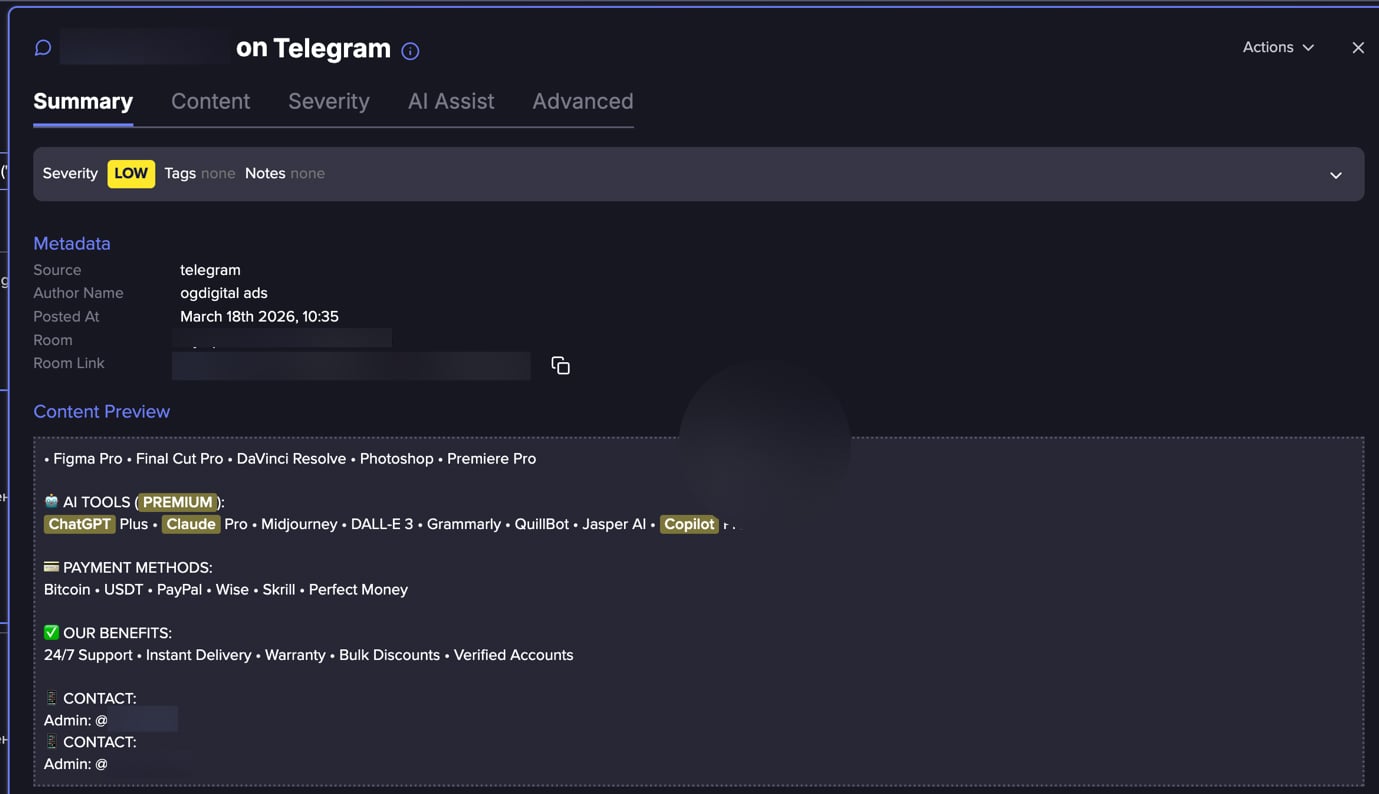Viewport: 1379px width, 794px height.
Task: Click the green checkmark beside OUR BENEFITS
Action: tap(51, 632)
